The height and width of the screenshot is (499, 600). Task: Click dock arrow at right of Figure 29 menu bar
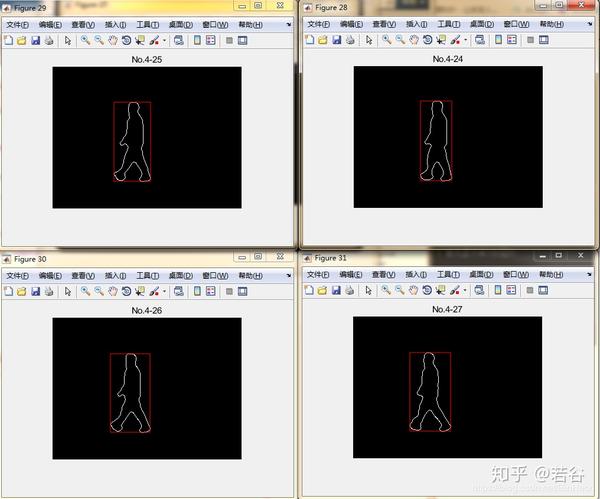tap(289, 24)
